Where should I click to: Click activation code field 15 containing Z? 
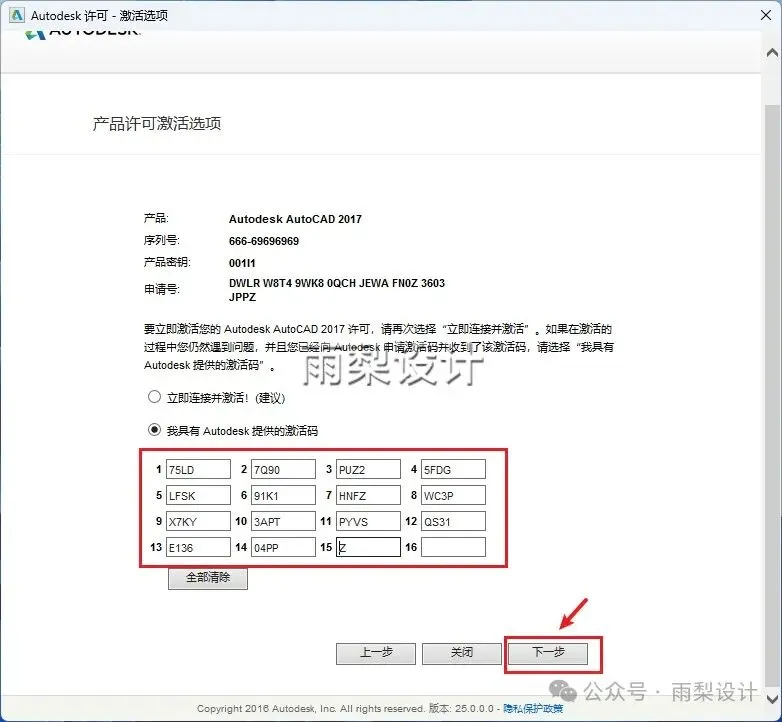tap(368, 547)
